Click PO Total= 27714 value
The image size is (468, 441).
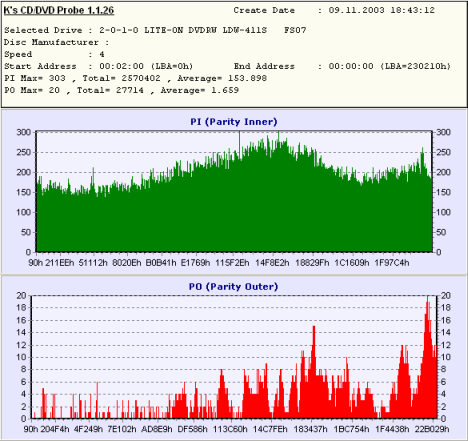110,90
